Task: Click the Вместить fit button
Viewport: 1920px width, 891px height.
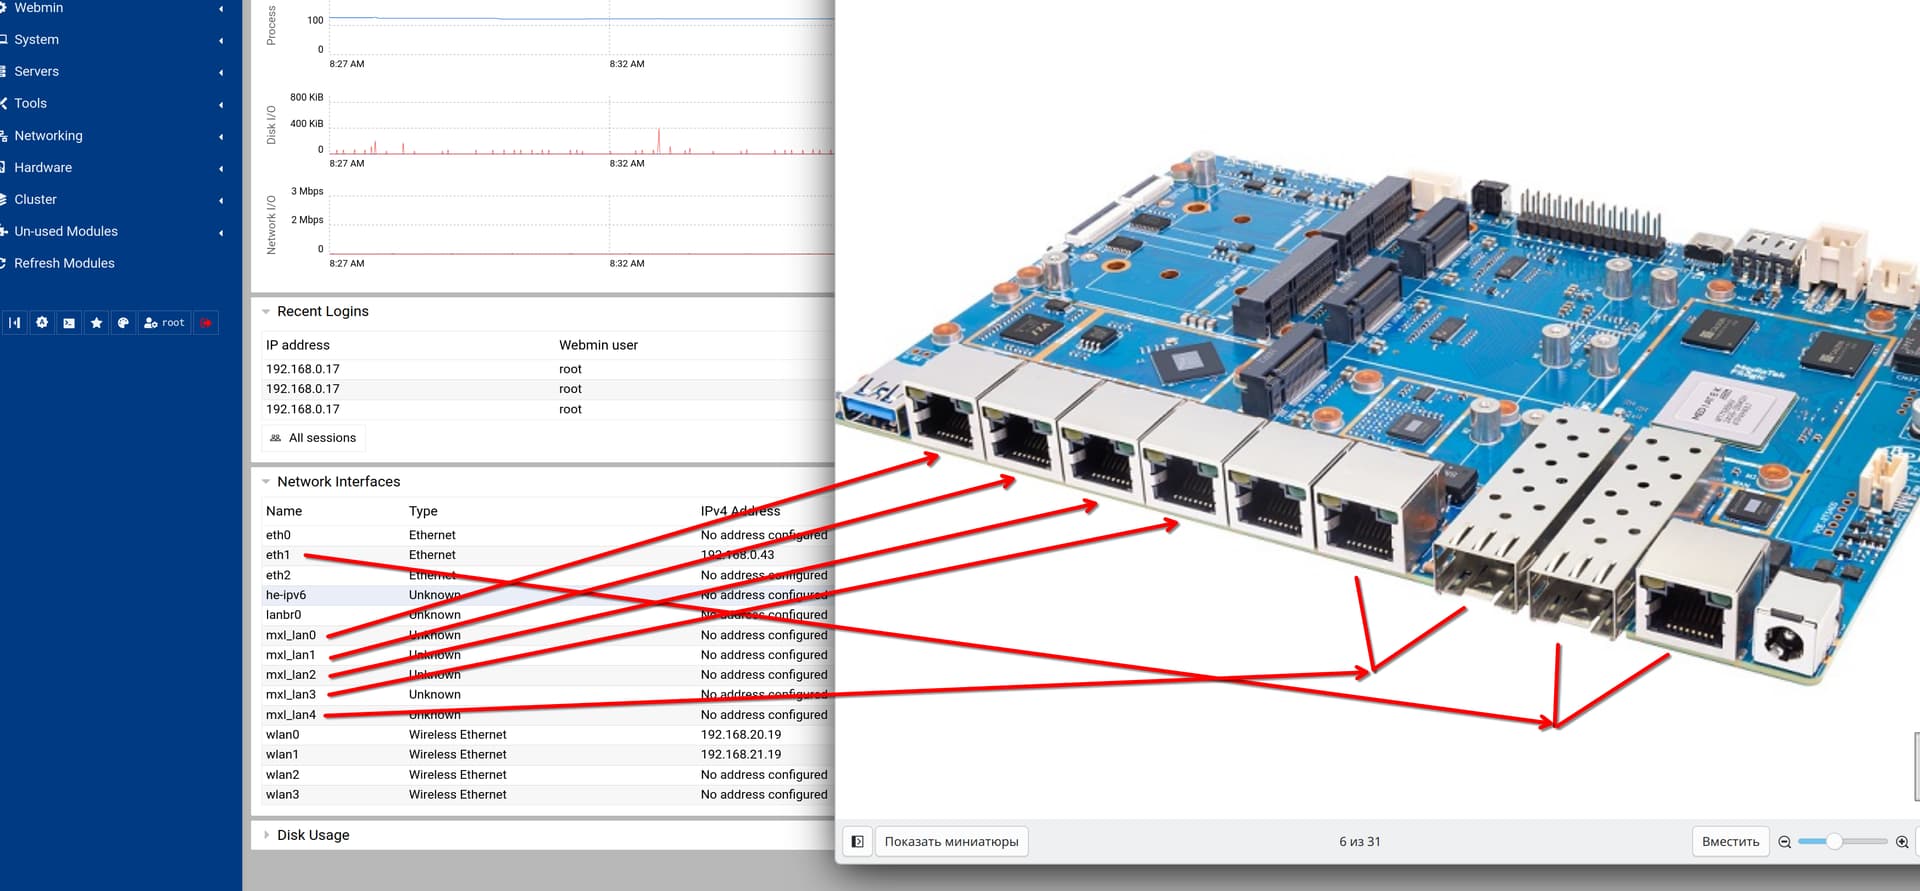Action: click(1729, 842)
